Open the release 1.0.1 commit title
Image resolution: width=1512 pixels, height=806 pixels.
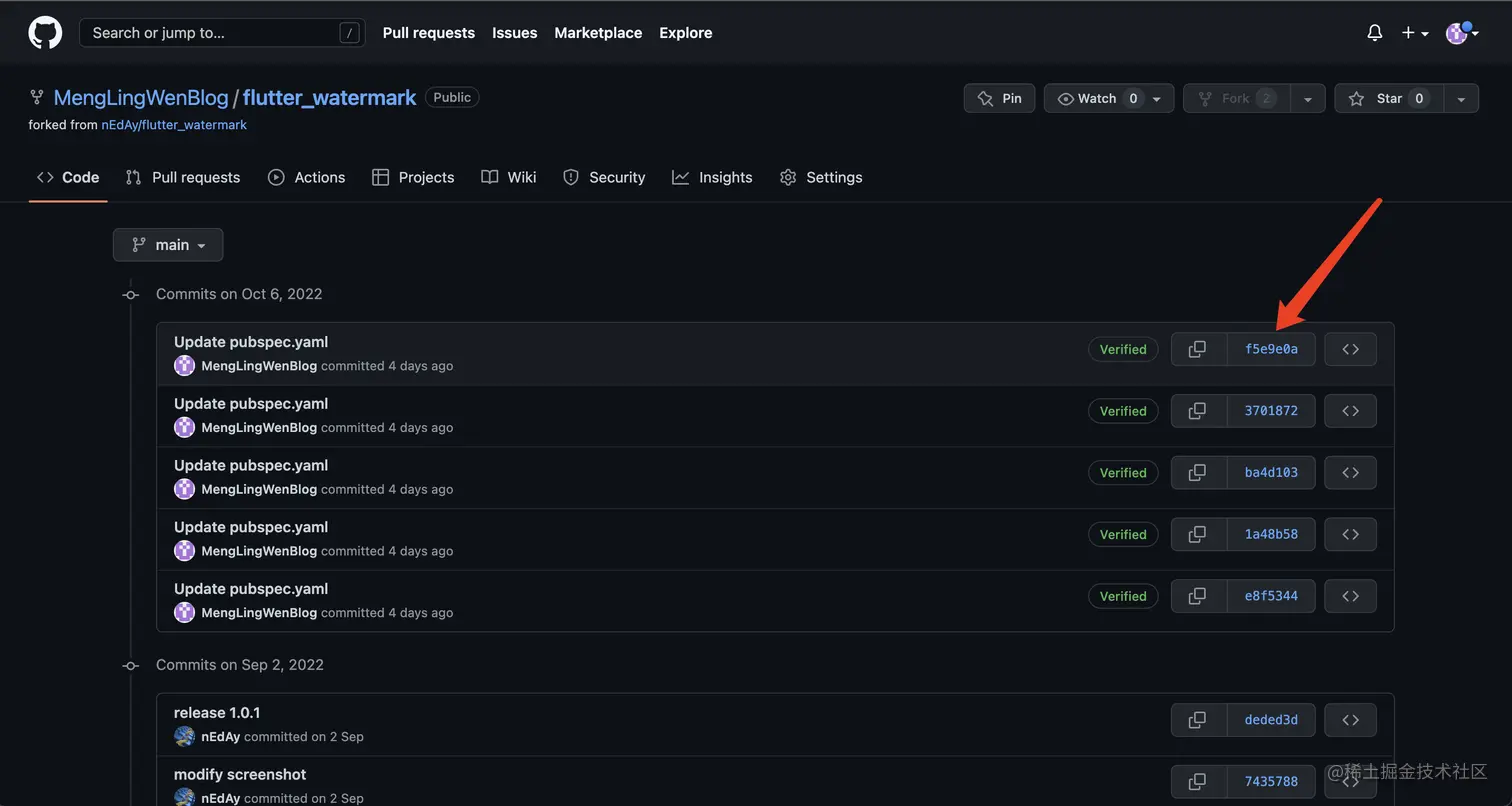coord(217,713)
